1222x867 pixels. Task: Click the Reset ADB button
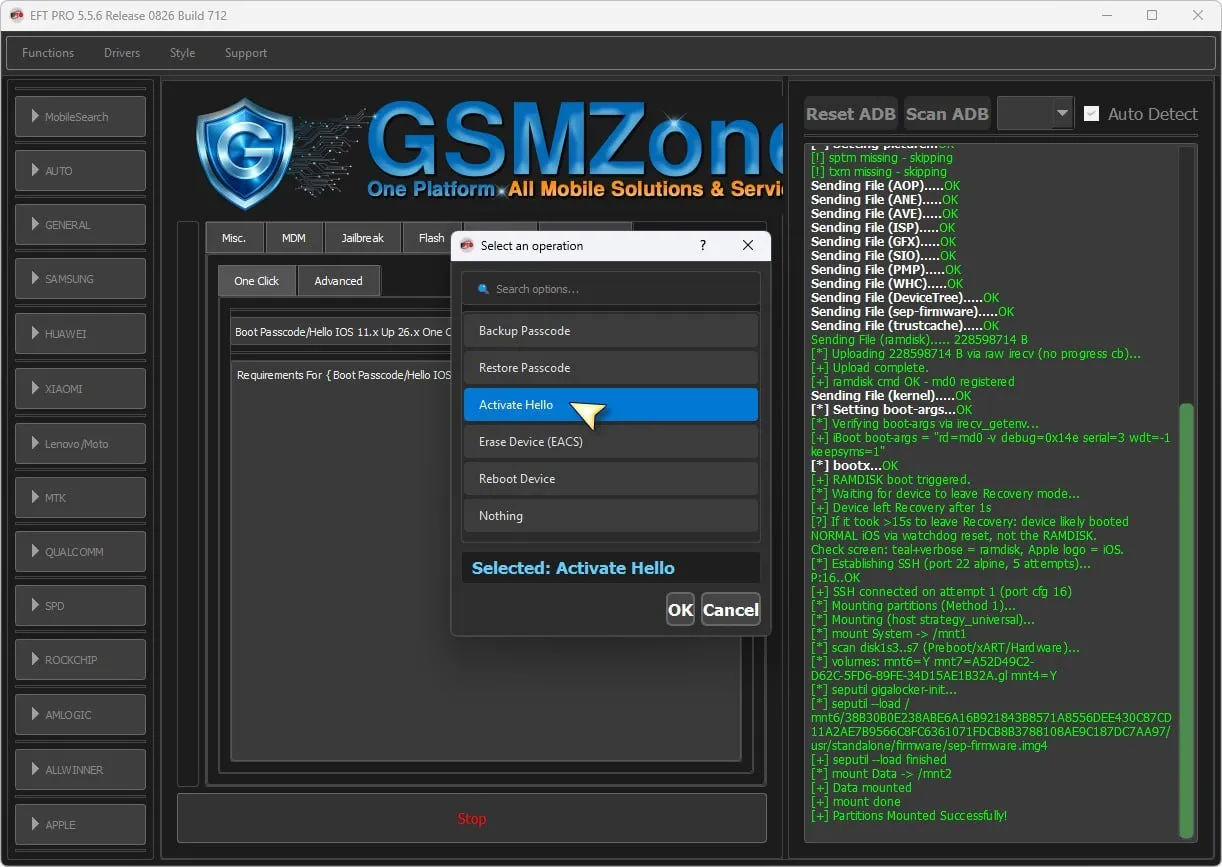(x=851, y=114)
